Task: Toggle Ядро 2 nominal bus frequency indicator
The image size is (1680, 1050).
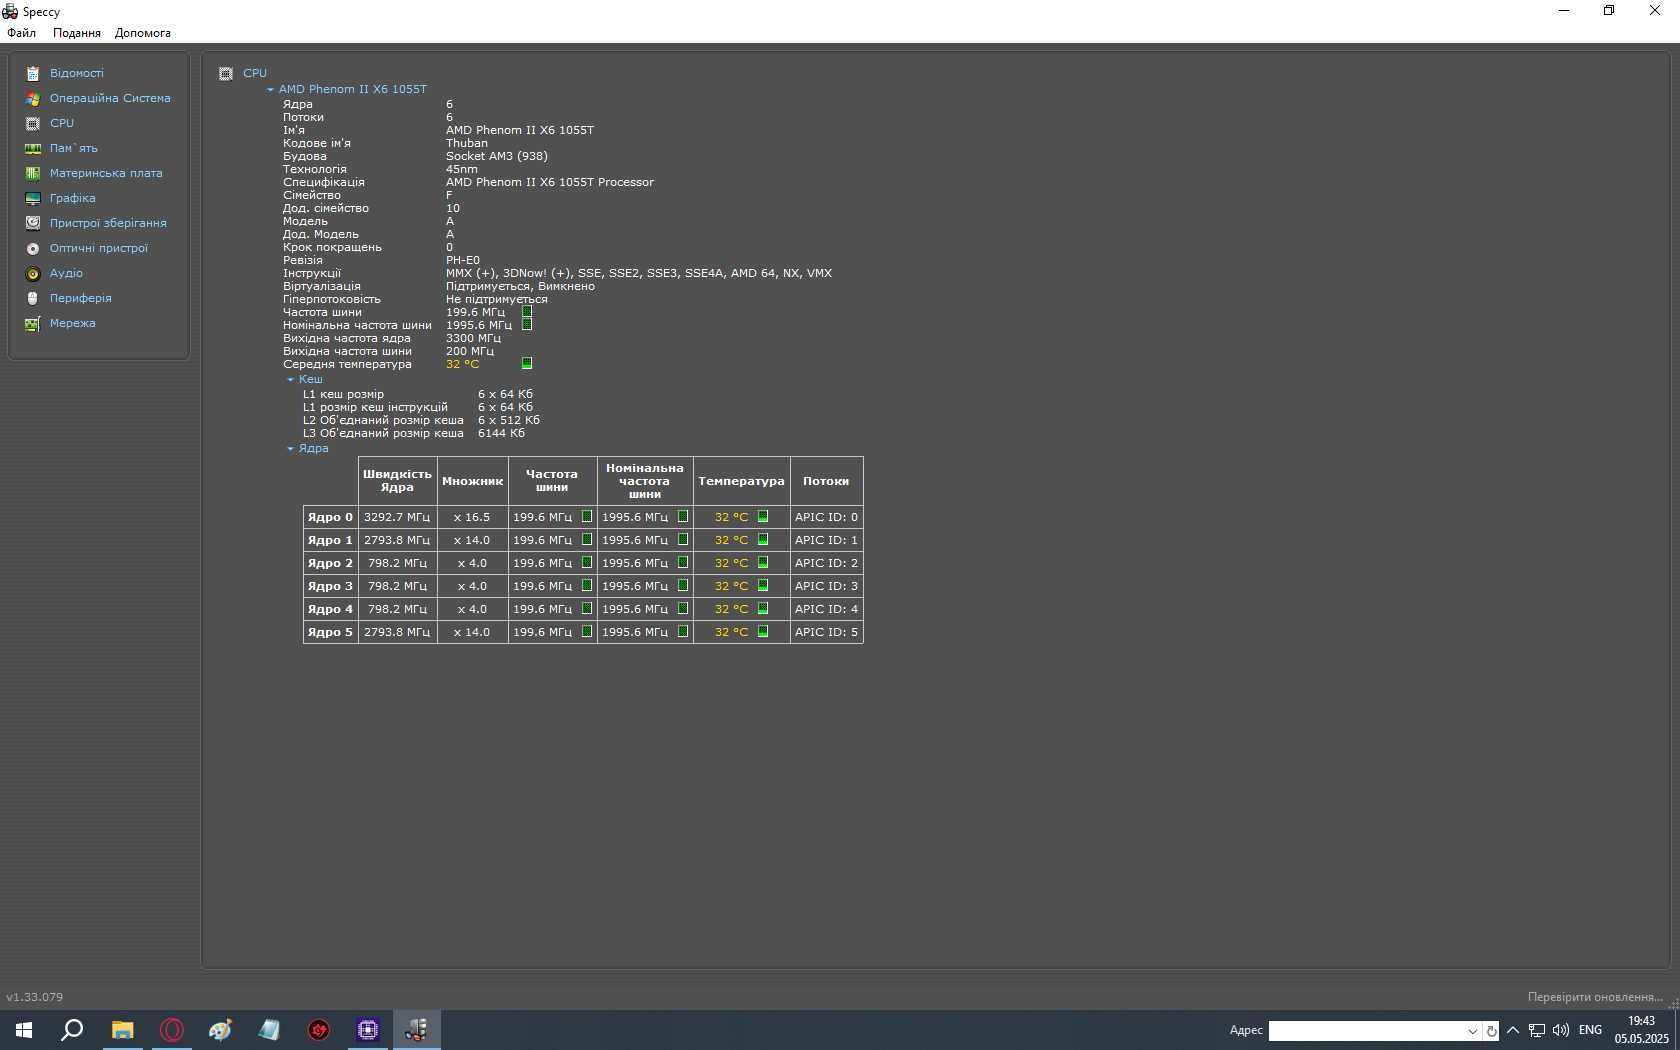Action: pyautogui.click(x=683, y=563)
